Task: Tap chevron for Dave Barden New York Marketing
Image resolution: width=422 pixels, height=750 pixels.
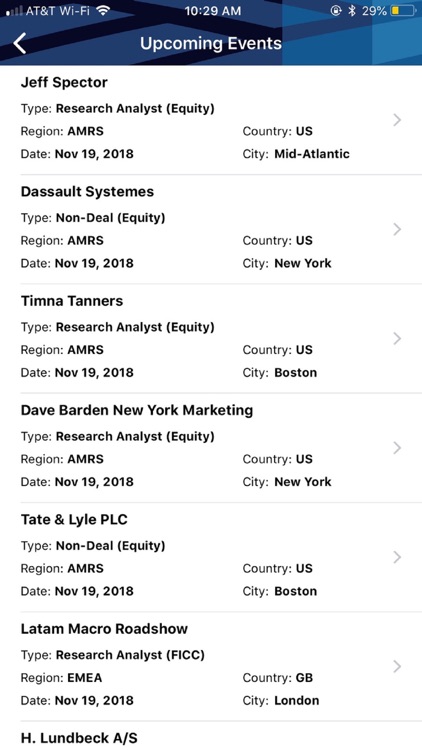Action: 397,448
